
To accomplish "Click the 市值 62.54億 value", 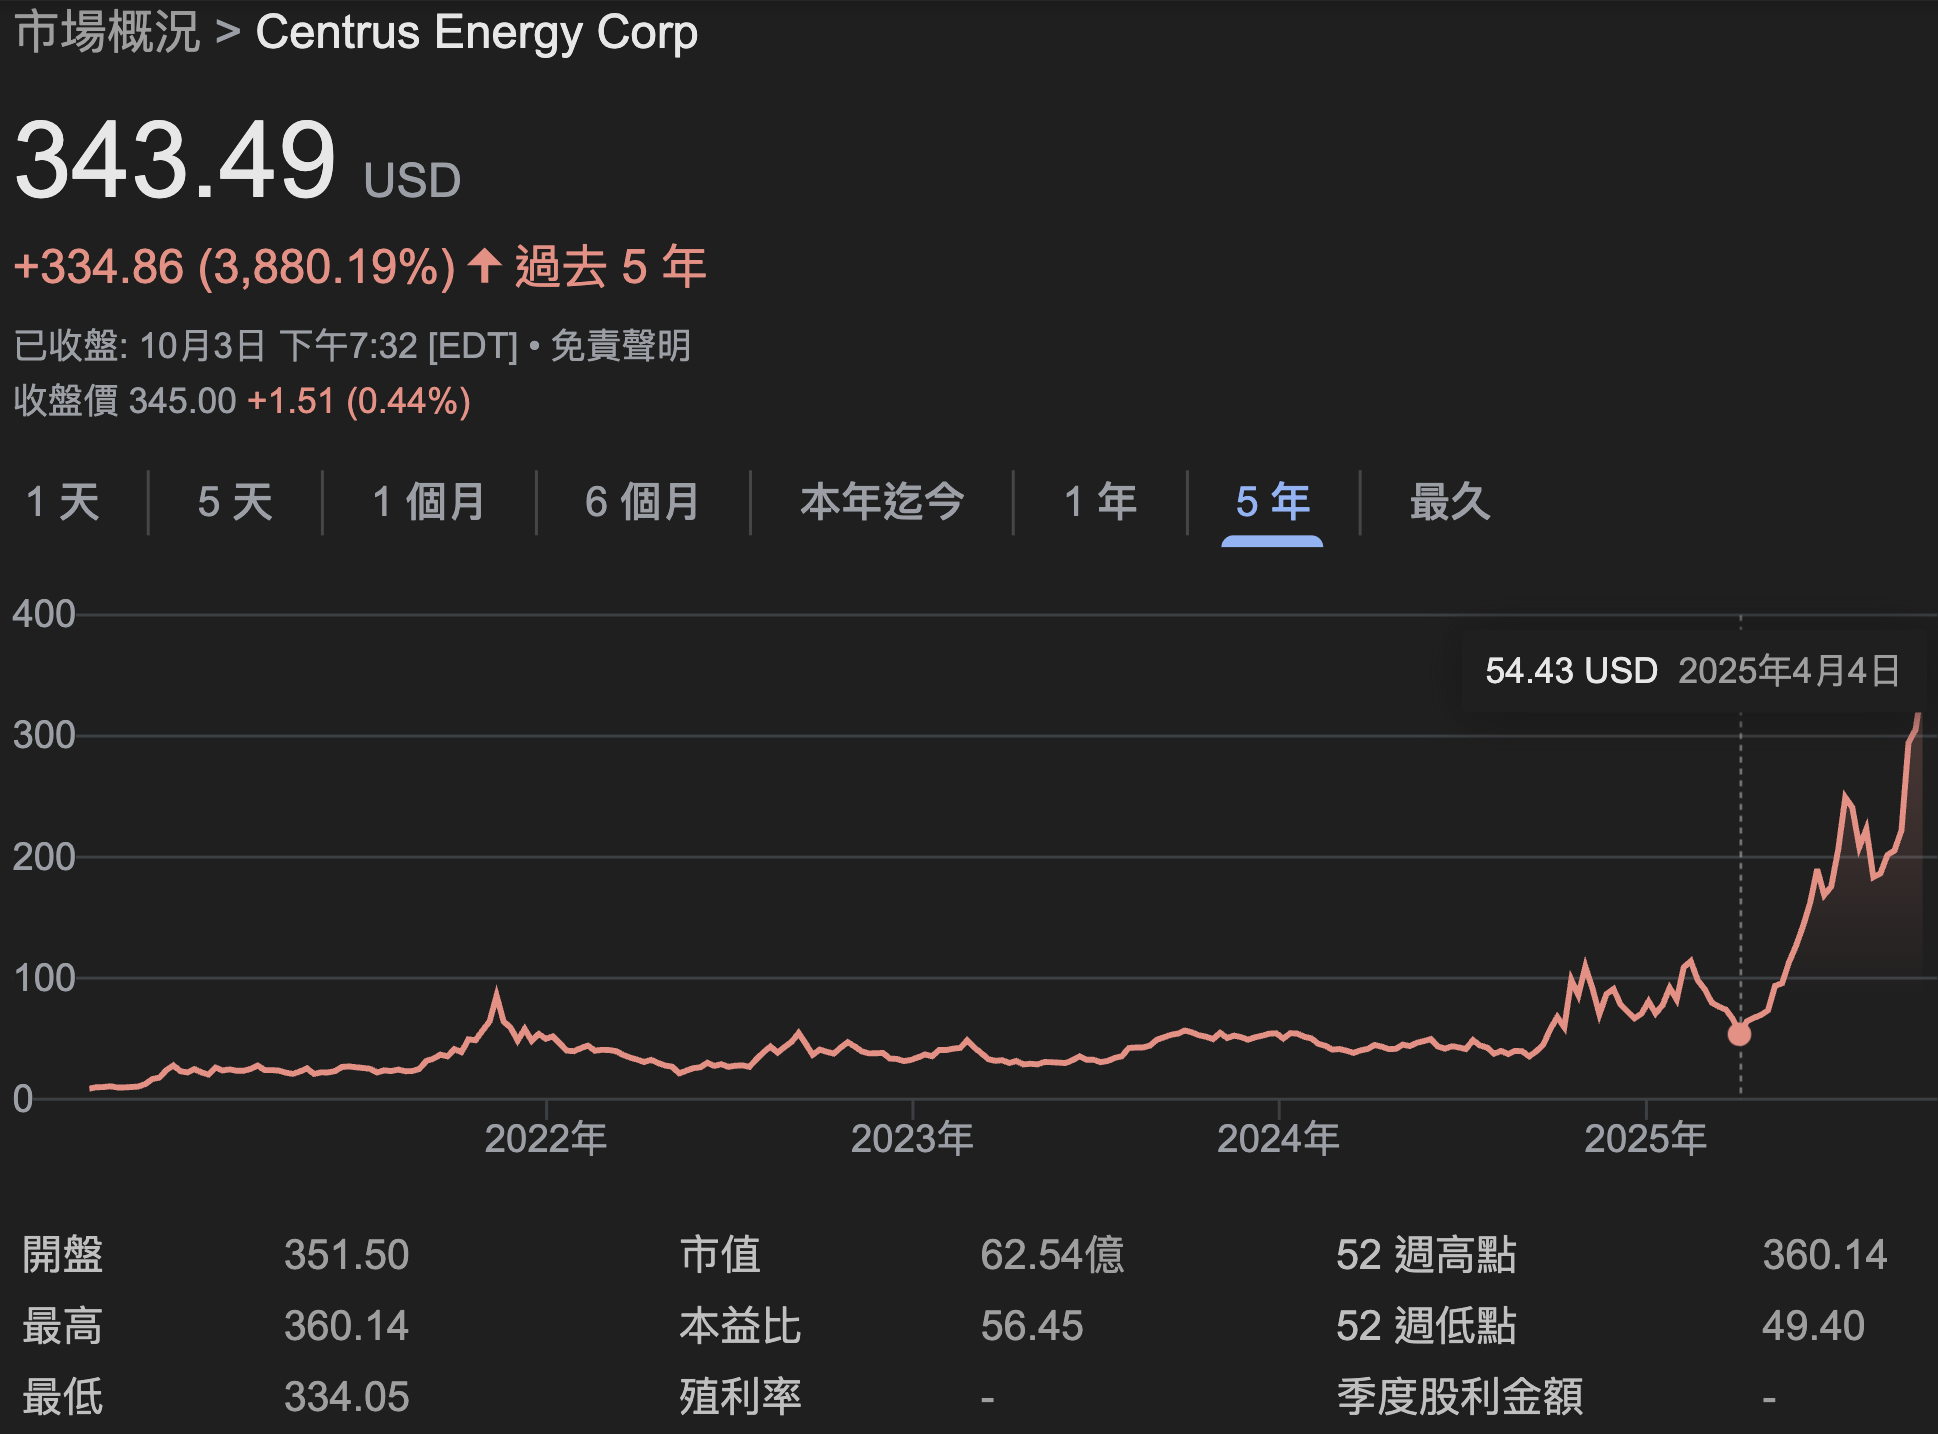I will point(1051,1255).
